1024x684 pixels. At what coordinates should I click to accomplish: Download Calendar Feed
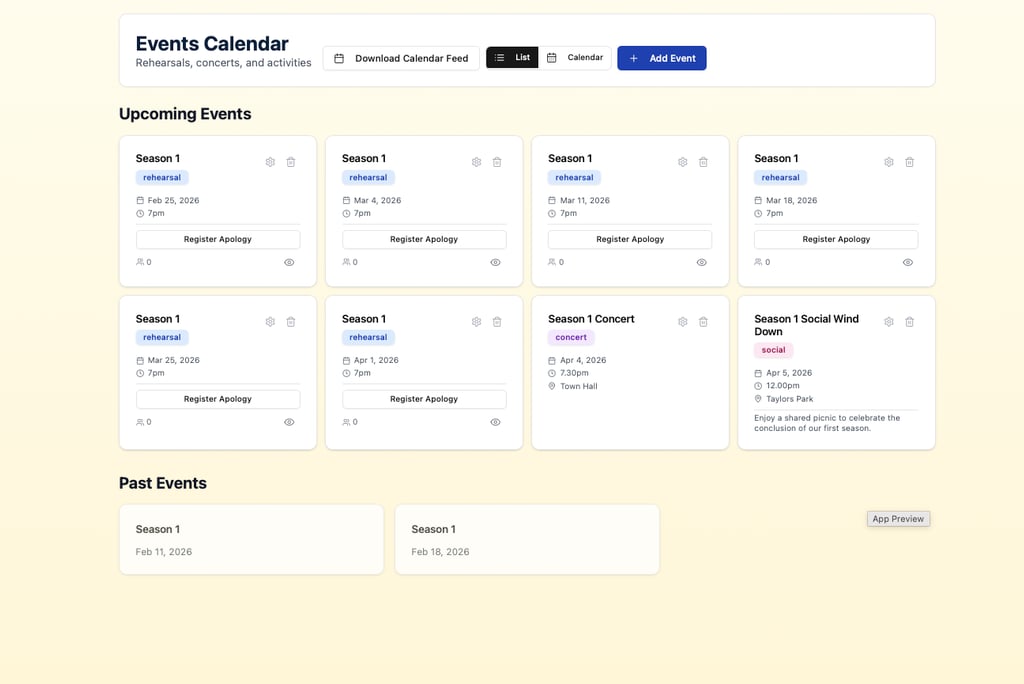click(x=401, y=58)
